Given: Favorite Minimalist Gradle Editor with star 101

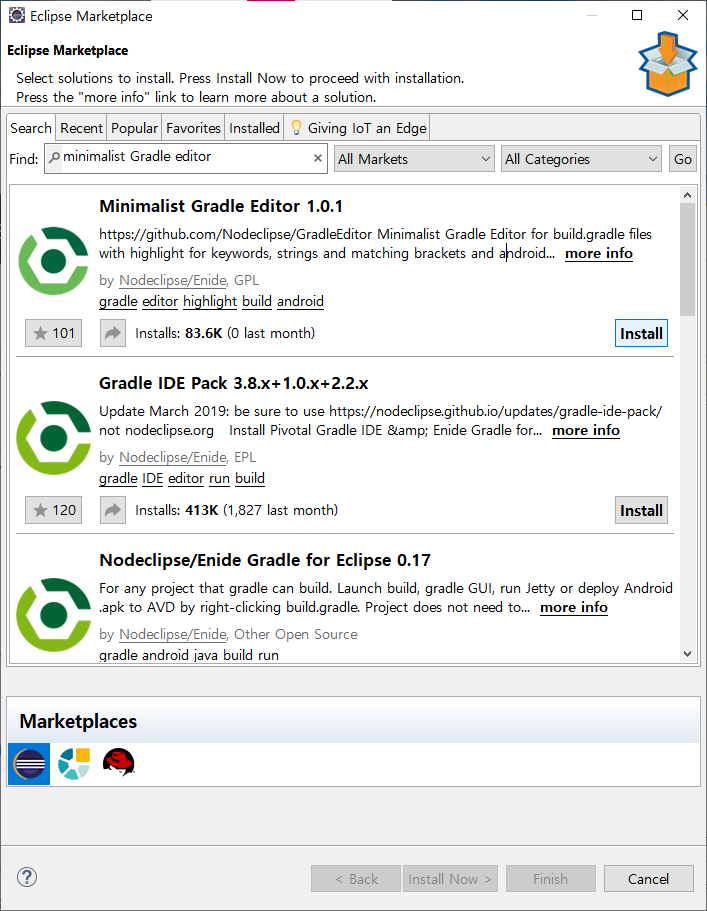Looking at the screenshot, I should (x=53, y=333).
